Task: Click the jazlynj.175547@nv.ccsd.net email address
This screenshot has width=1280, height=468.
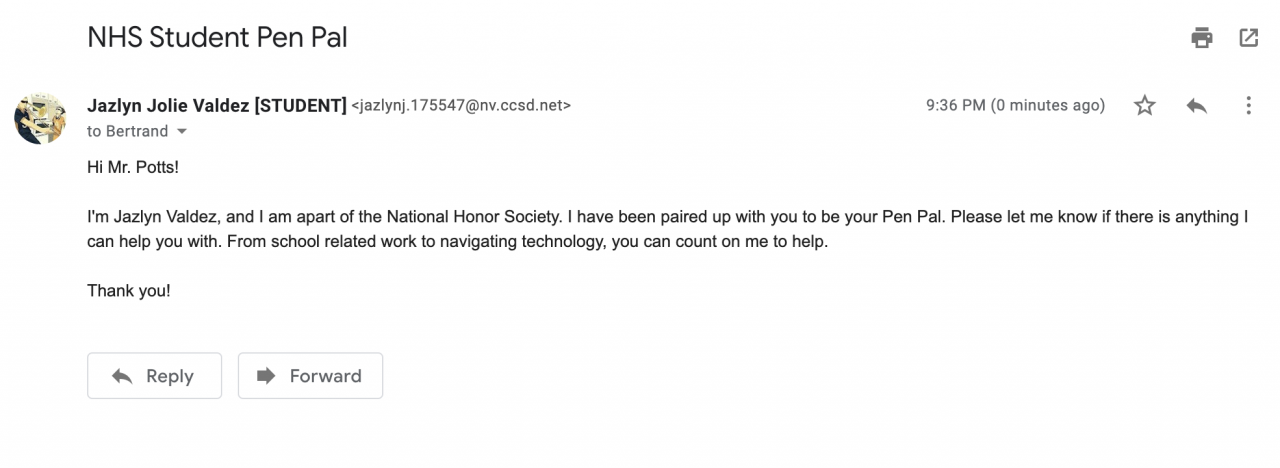Action: click(x=461, y=105)
